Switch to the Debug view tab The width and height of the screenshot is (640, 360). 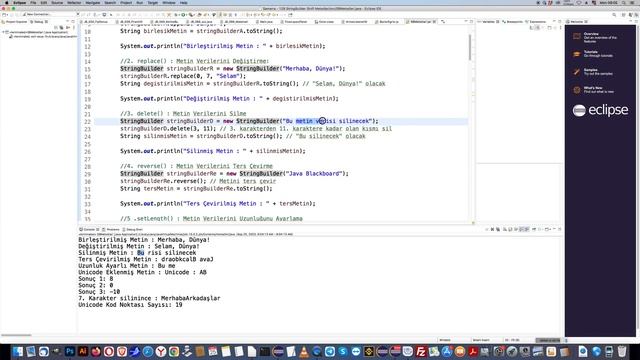click(39, 22)
